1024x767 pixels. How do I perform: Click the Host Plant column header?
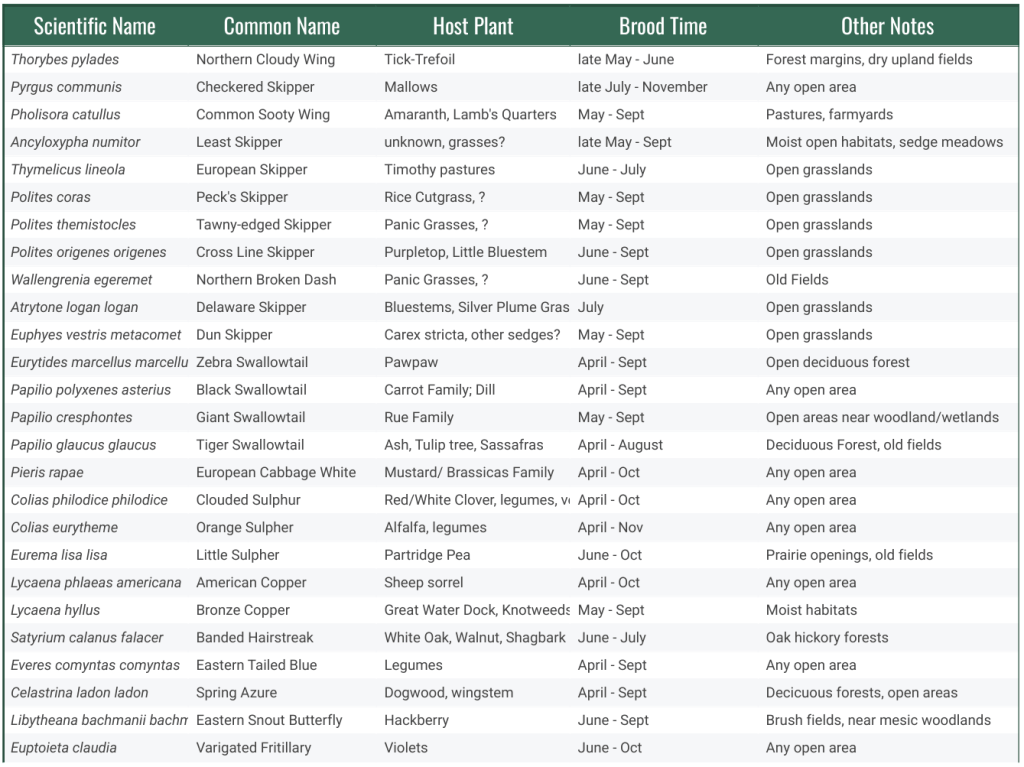pyautogui.click(x=472, y=26)
